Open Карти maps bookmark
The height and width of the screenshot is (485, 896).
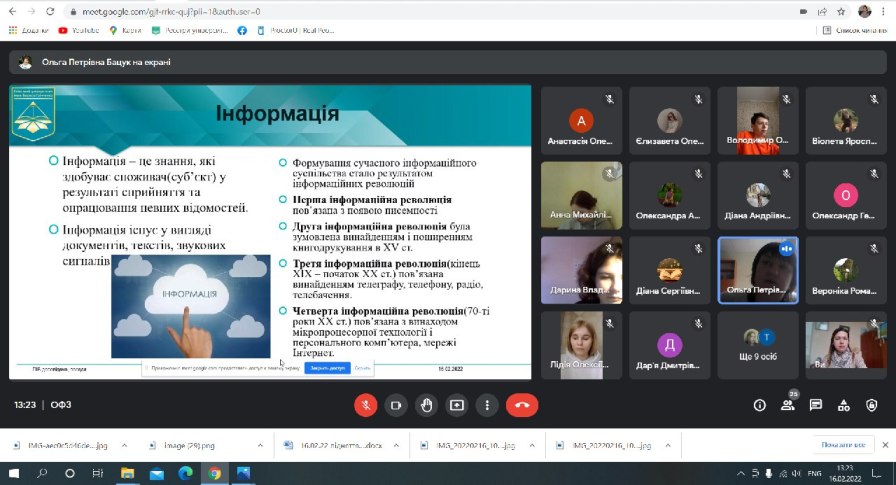point(125,30)
